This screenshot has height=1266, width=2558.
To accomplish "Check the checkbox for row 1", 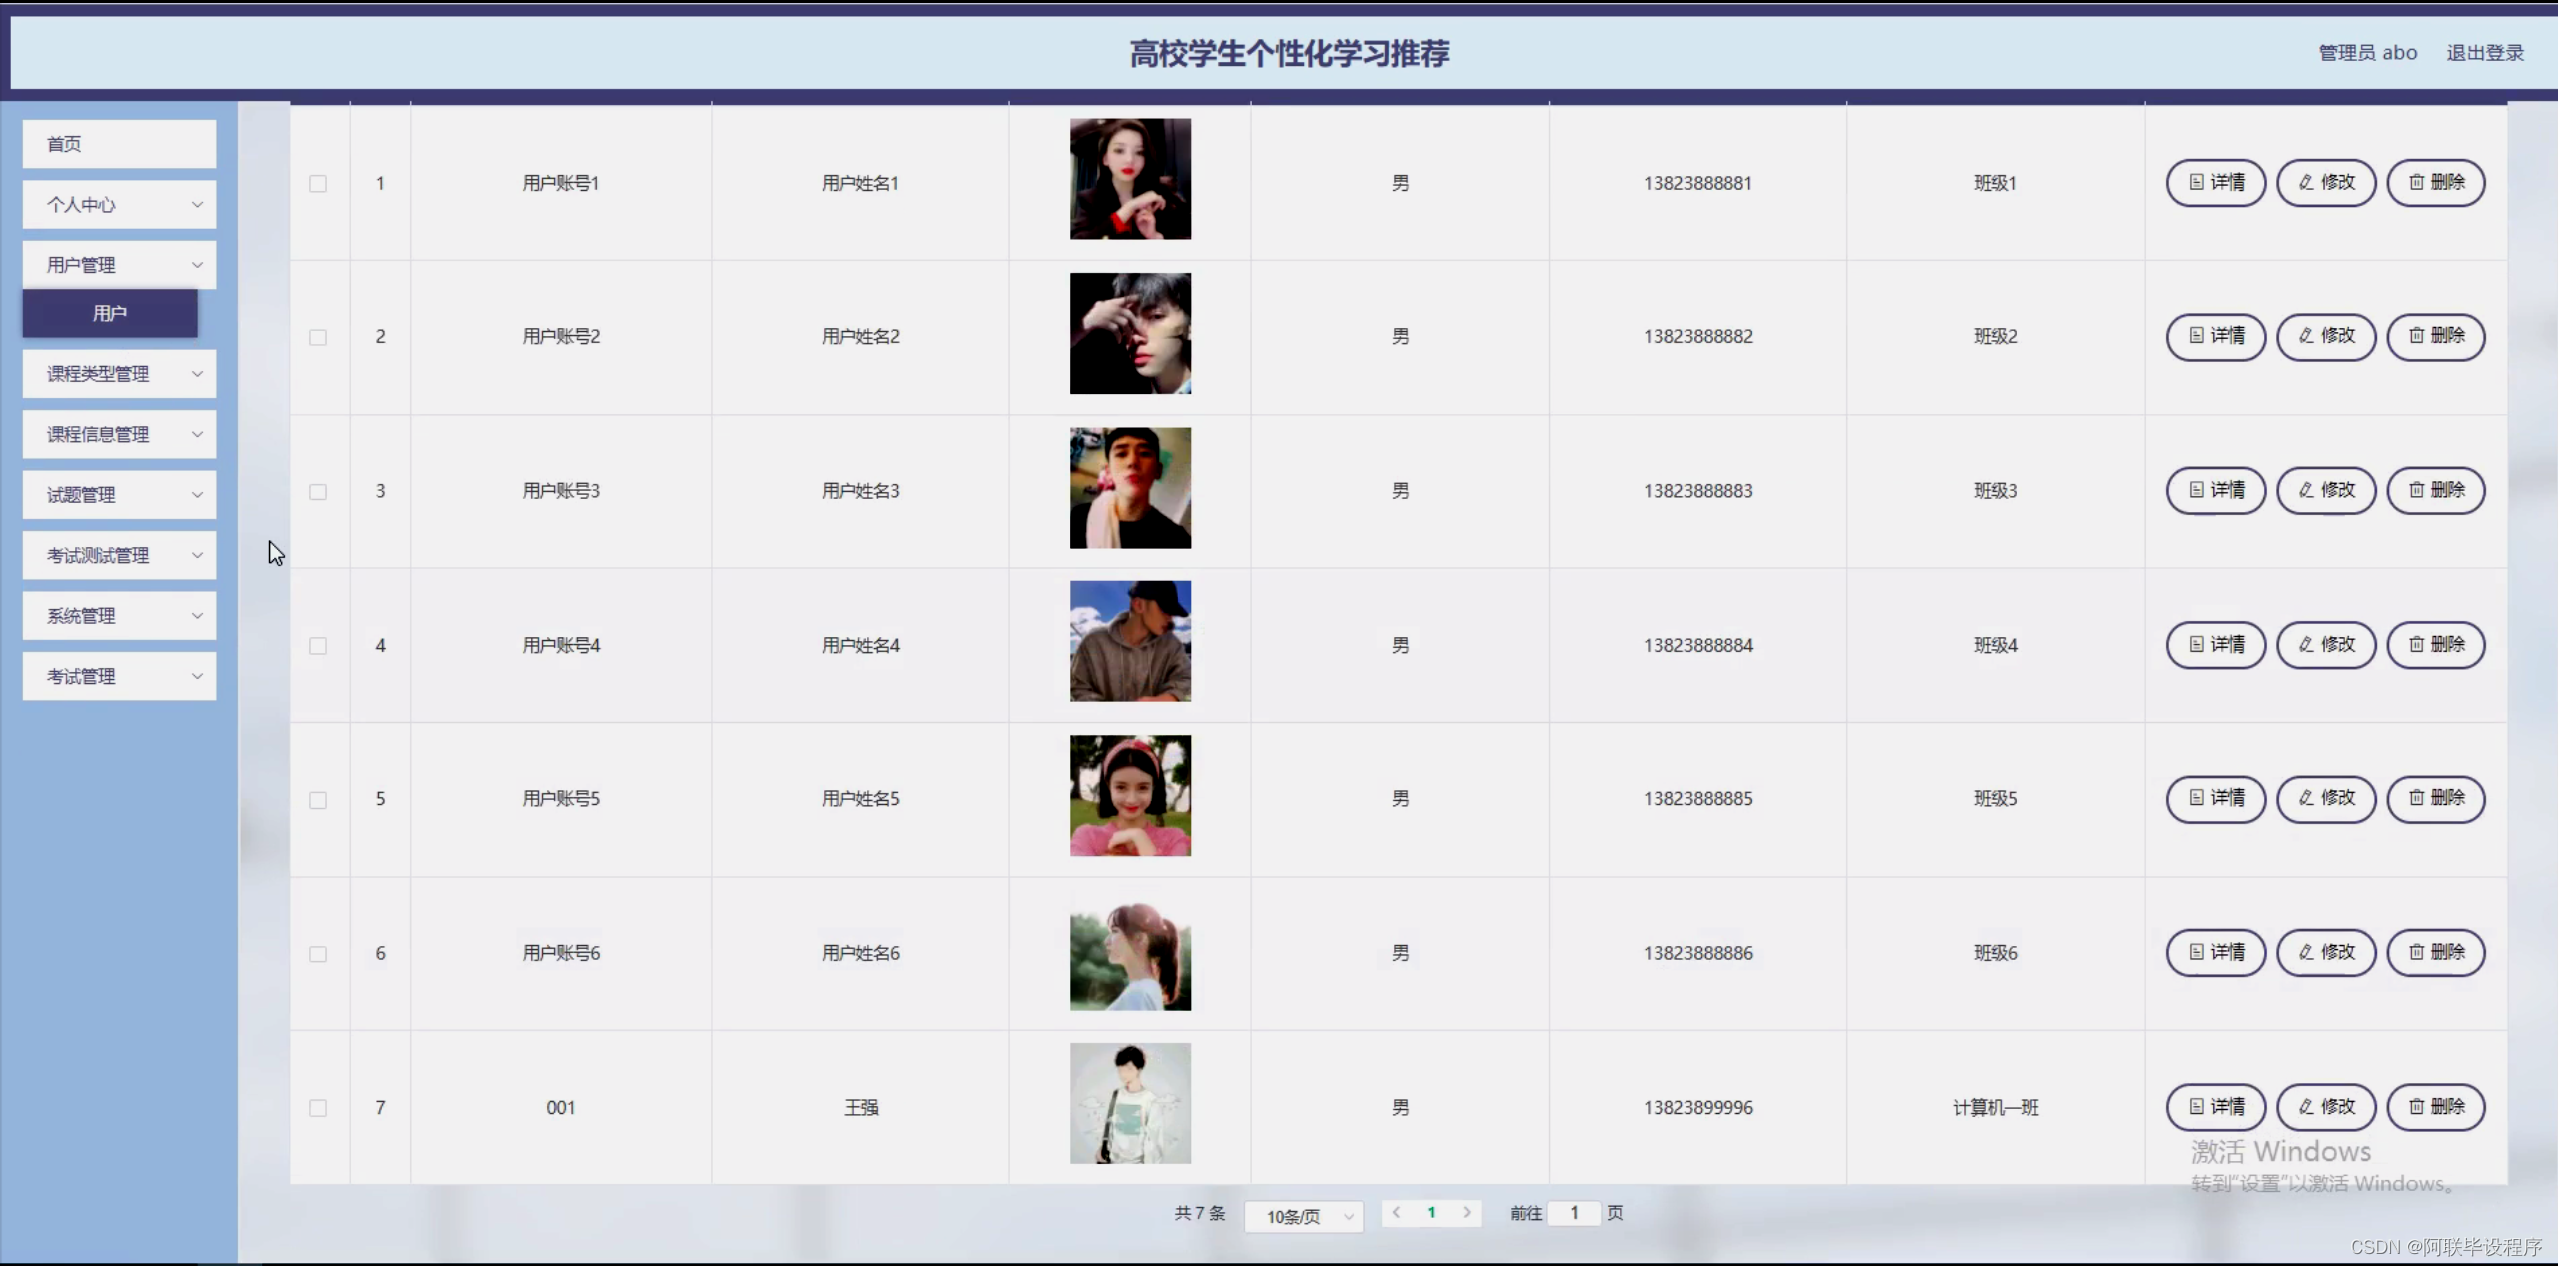I will (x=317, y=184).
